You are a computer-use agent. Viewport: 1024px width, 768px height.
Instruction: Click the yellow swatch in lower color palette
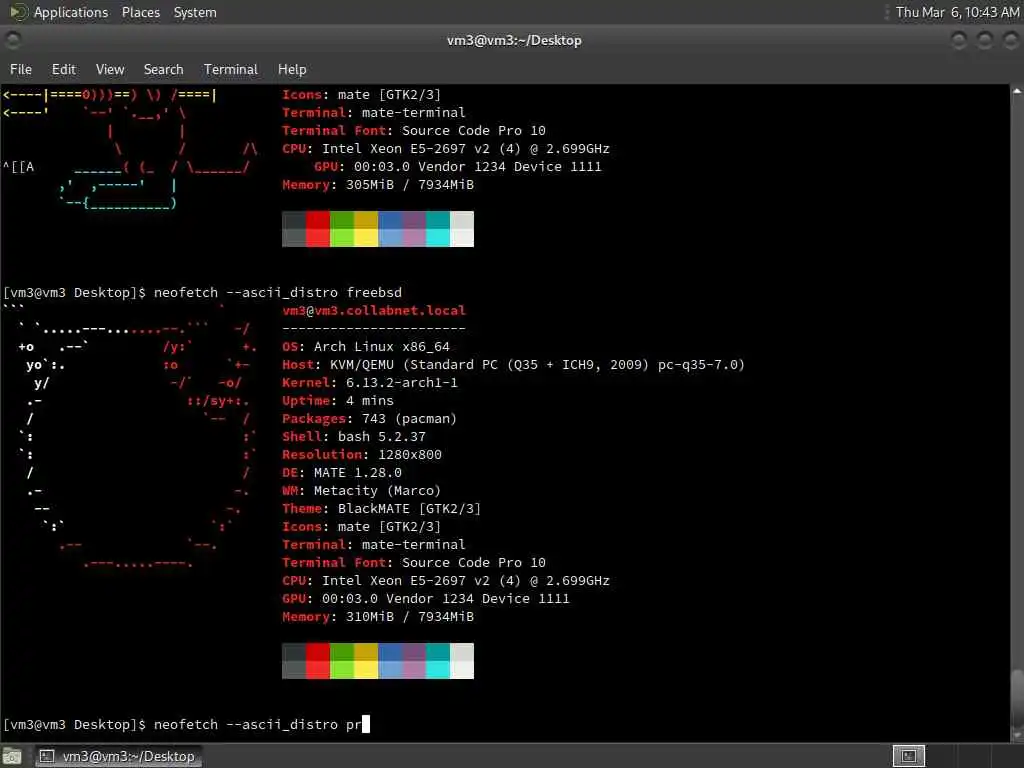pyautogui.click(x=366, y=661)
